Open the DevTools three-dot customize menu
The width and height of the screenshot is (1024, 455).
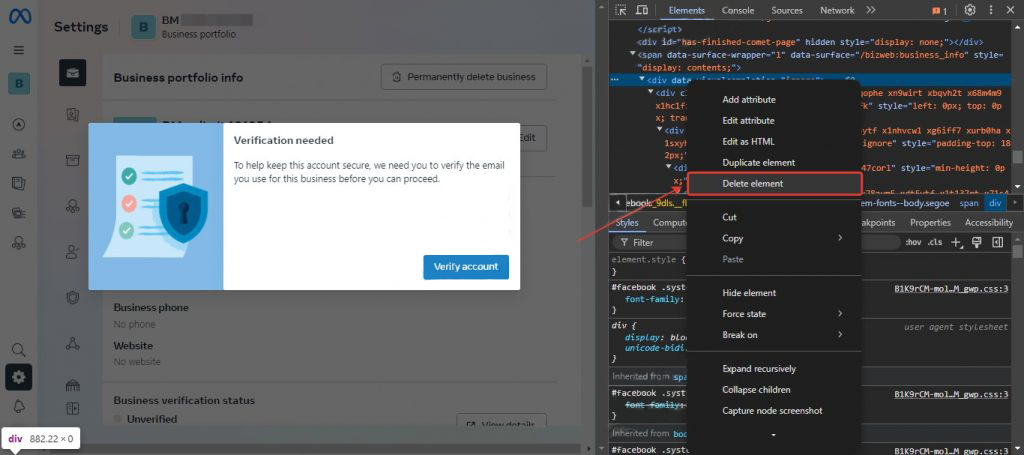click(x=991, y=10)
